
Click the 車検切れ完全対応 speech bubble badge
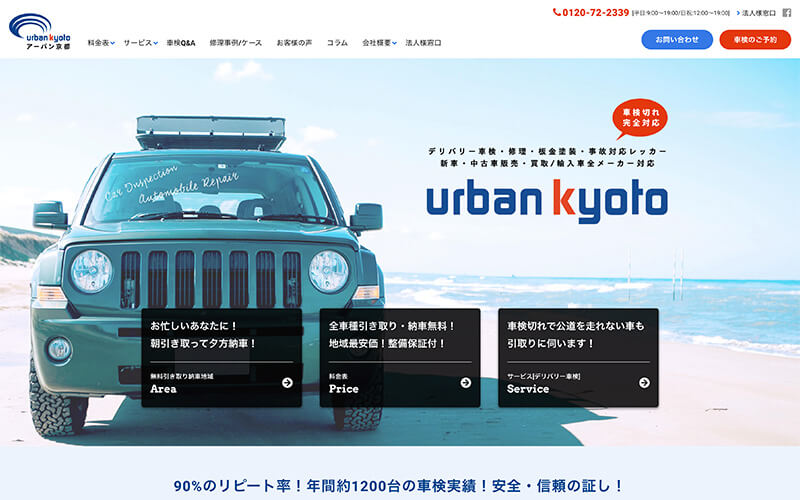click(x=640, y=119)
